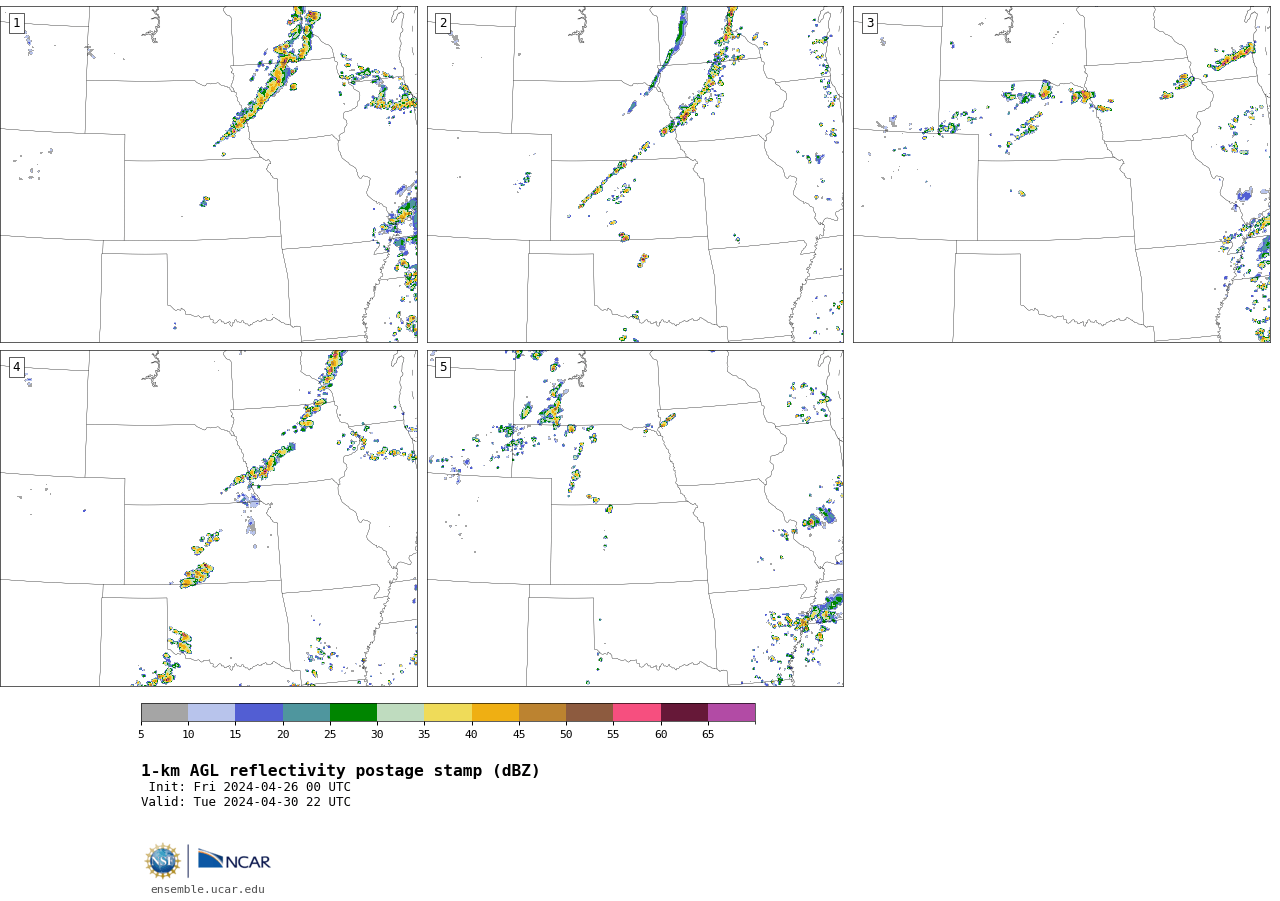Click the ensemble.ucar.edu text
Screen dimensions: 1280x901
pos(208,889)
